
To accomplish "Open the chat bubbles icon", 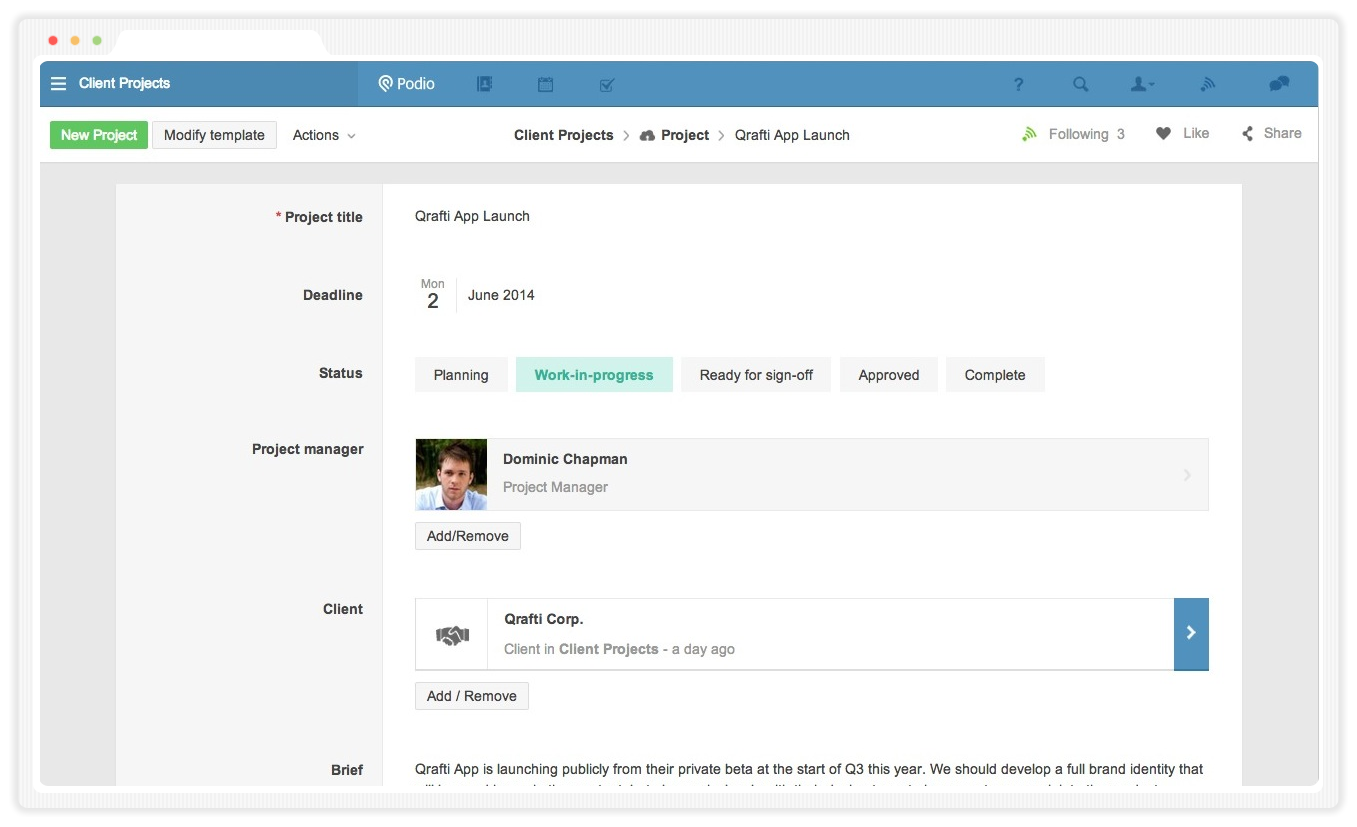I will [1279, 84].
